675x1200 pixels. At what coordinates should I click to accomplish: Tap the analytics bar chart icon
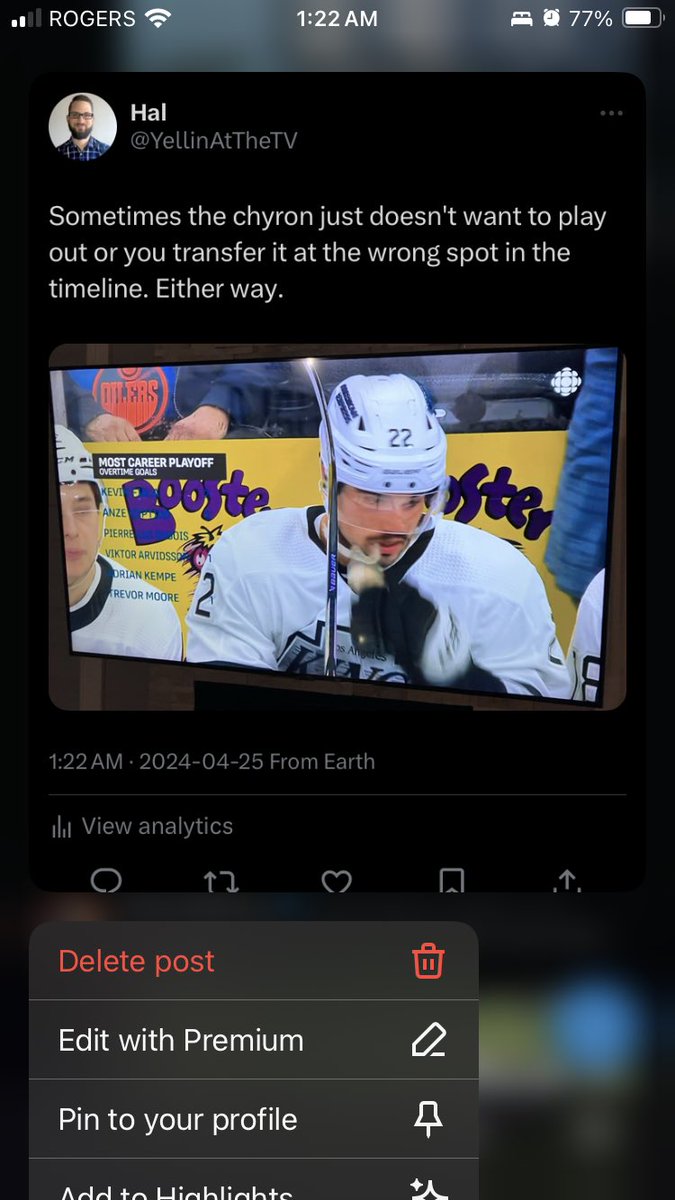62,827
